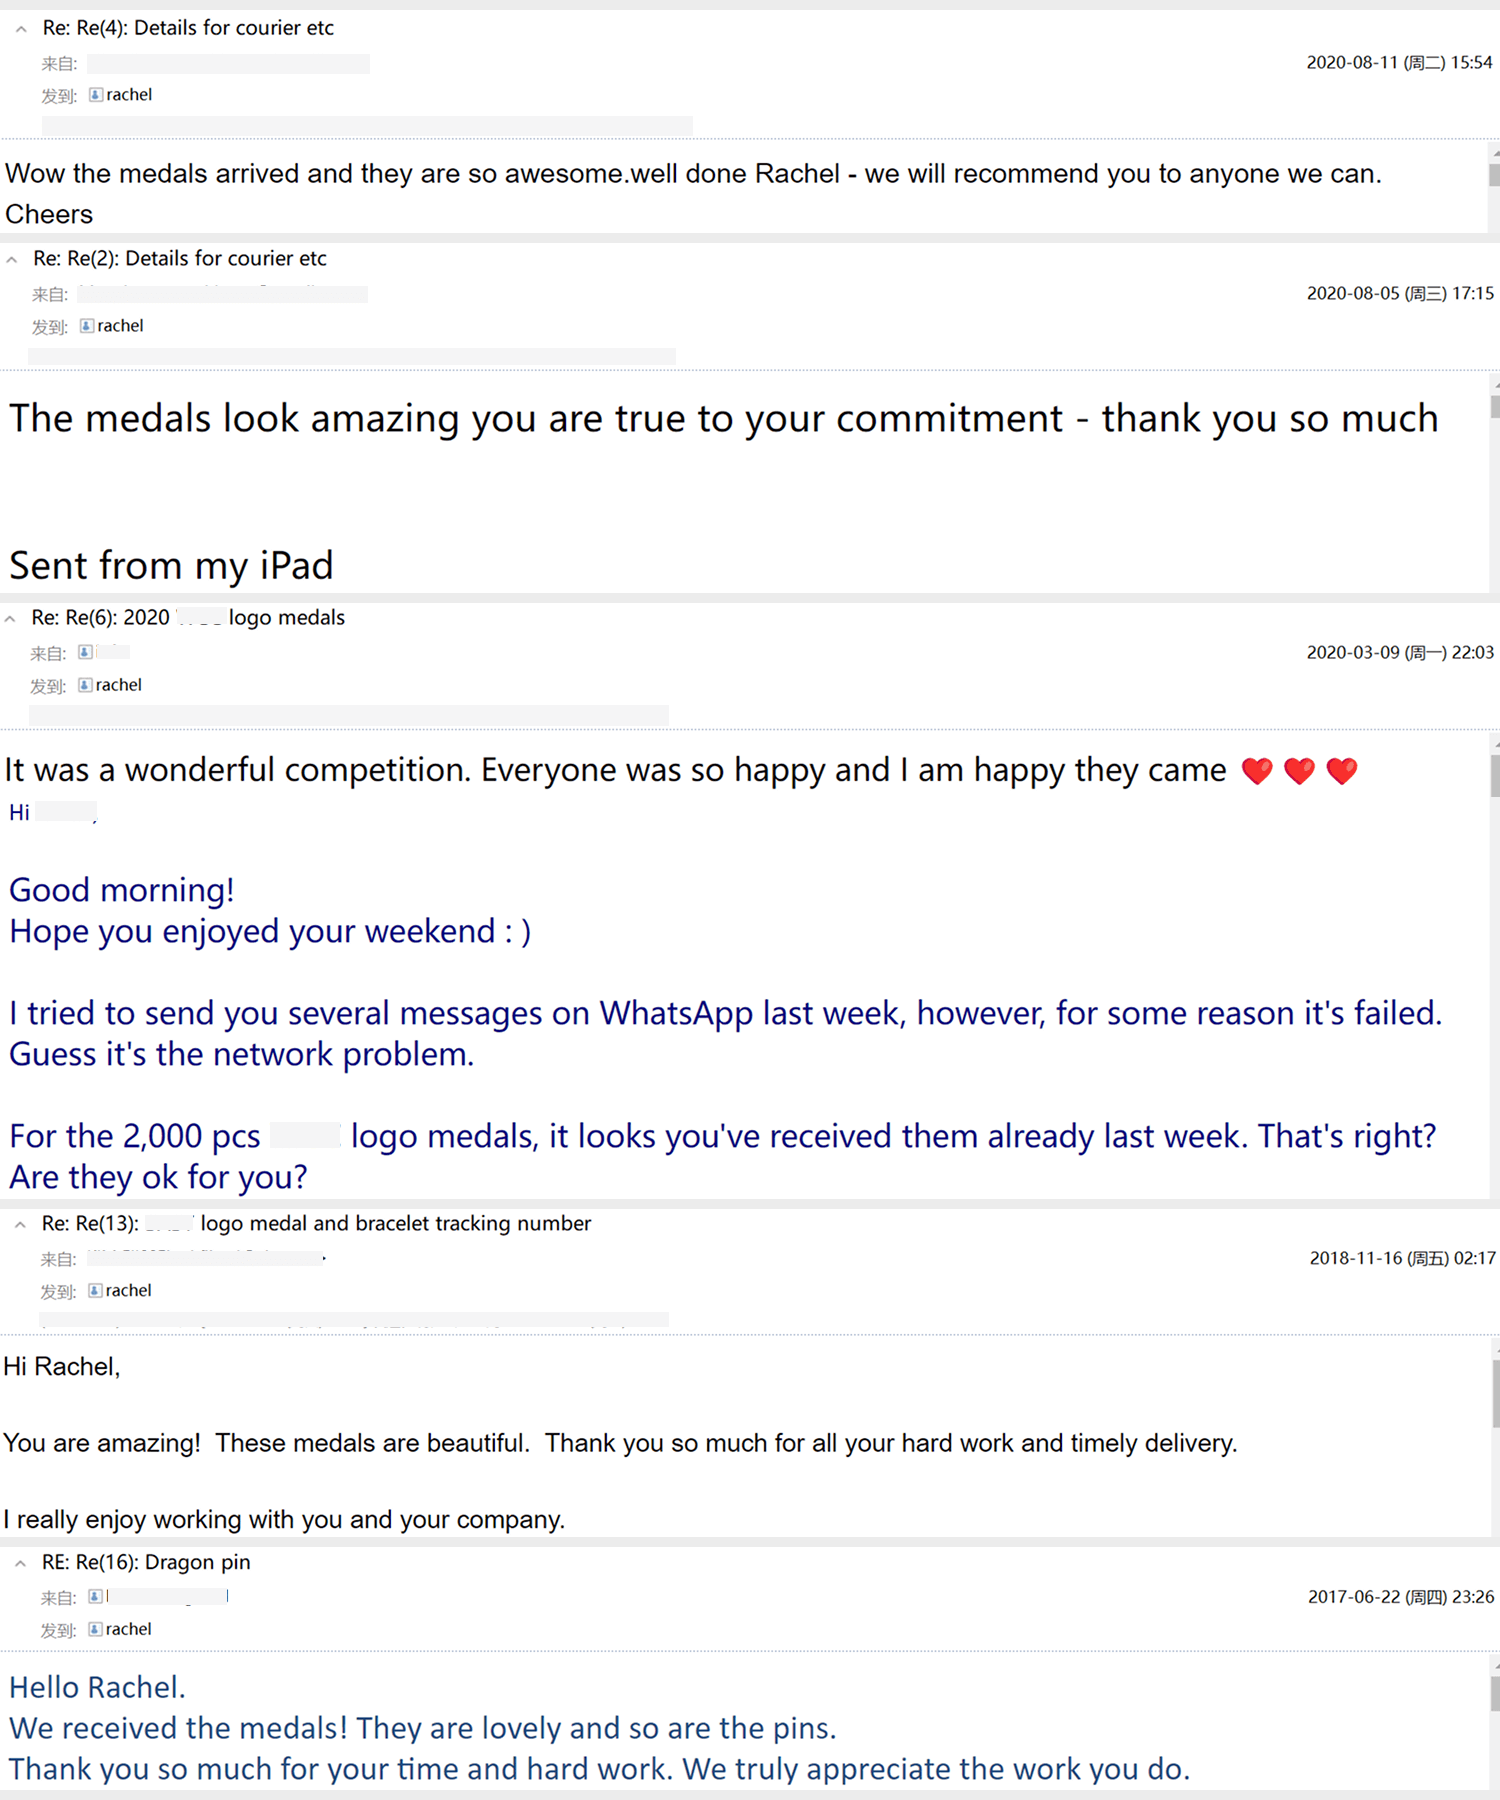Click scrollbar beside the "wonderful competition" message

click(x=1494, y=775)
